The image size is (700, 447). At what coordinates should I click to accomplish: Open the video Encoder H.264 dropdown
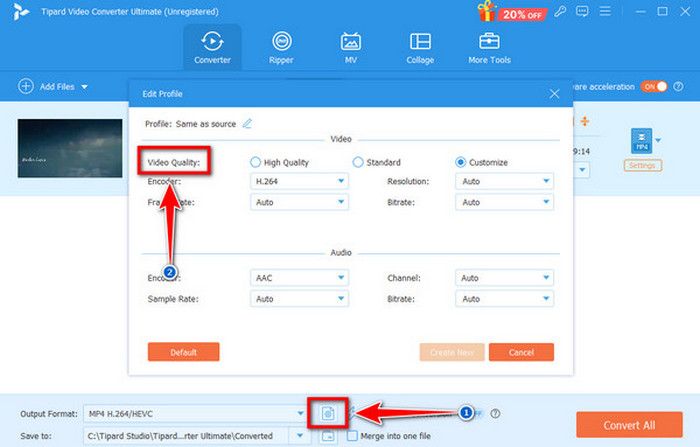pos(299,181)
